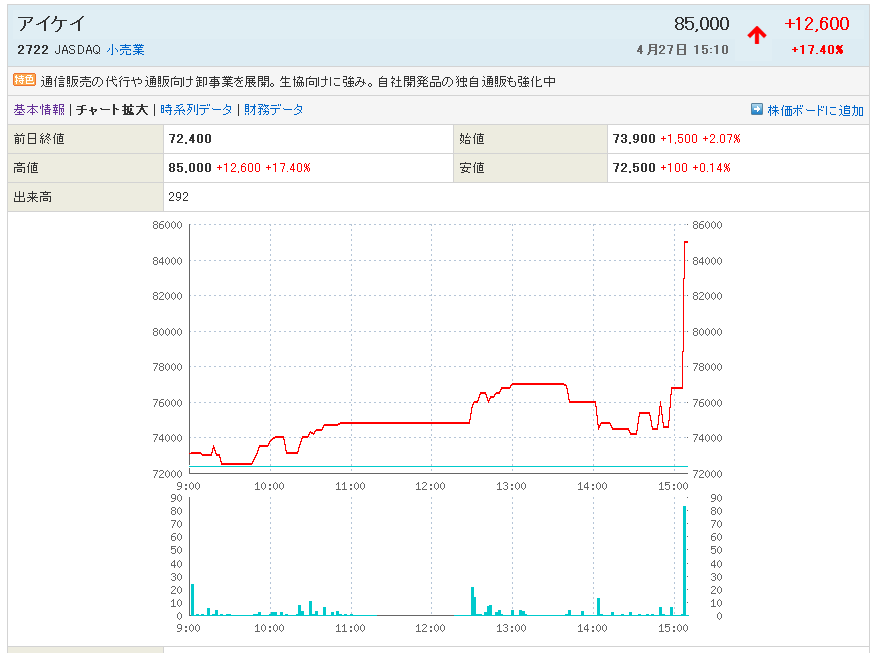876x653 pixels.
Task: Select the チャート拡大 tab
Action: [x=112, y=110]
